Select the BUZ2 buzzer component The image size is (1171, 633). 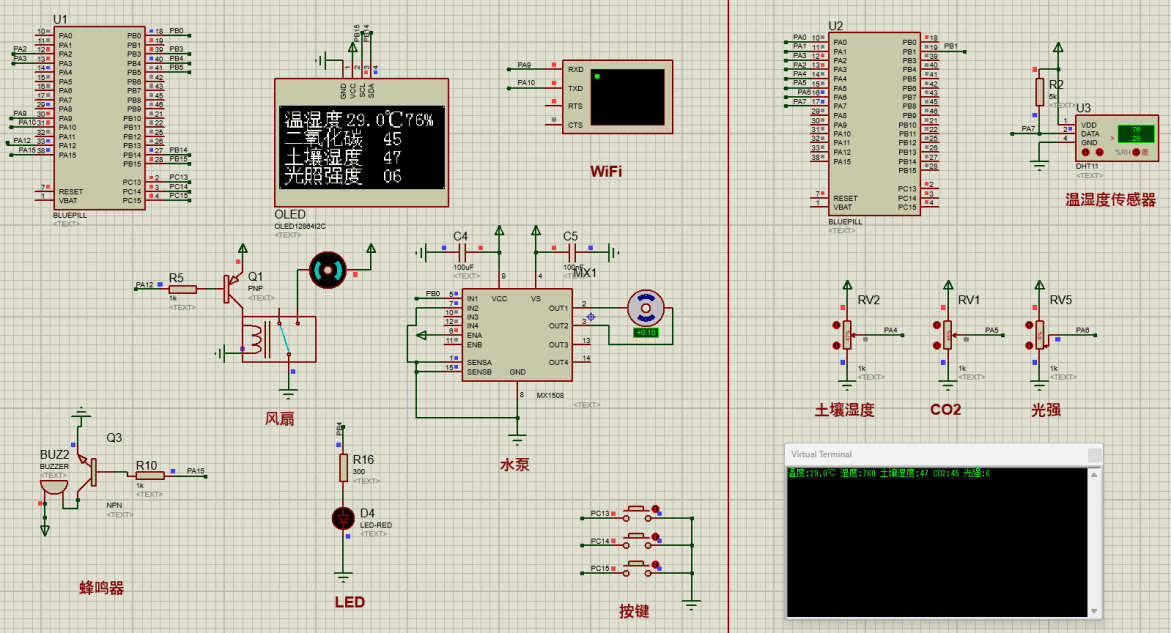[x=54, y=486]
